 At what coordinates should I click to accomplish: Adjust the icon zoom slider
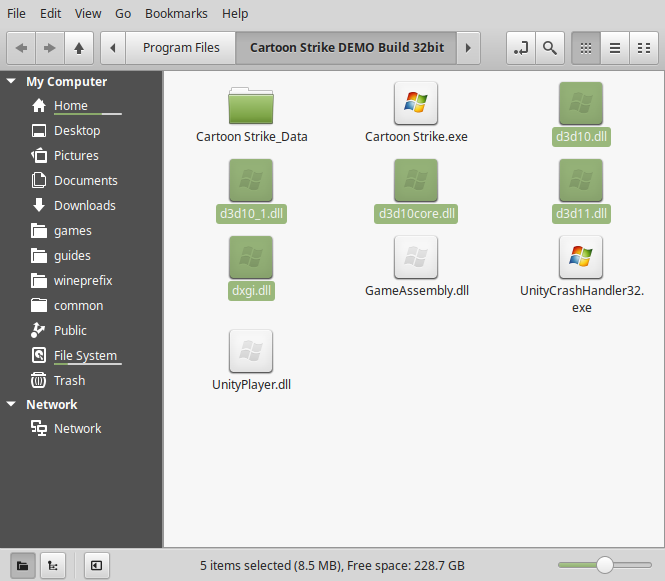pos(605,565)
